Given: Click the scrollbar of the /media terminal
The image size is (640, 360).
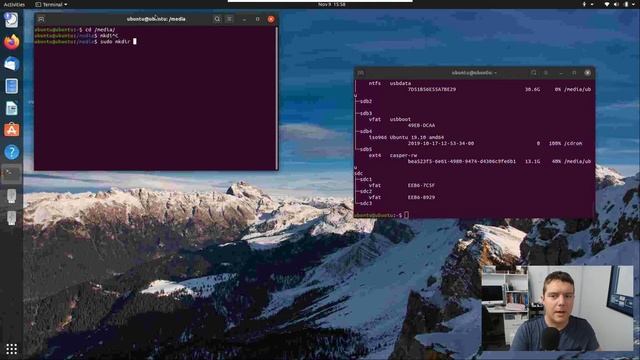Looking at the screenshot, I should (x=276, y=97).
